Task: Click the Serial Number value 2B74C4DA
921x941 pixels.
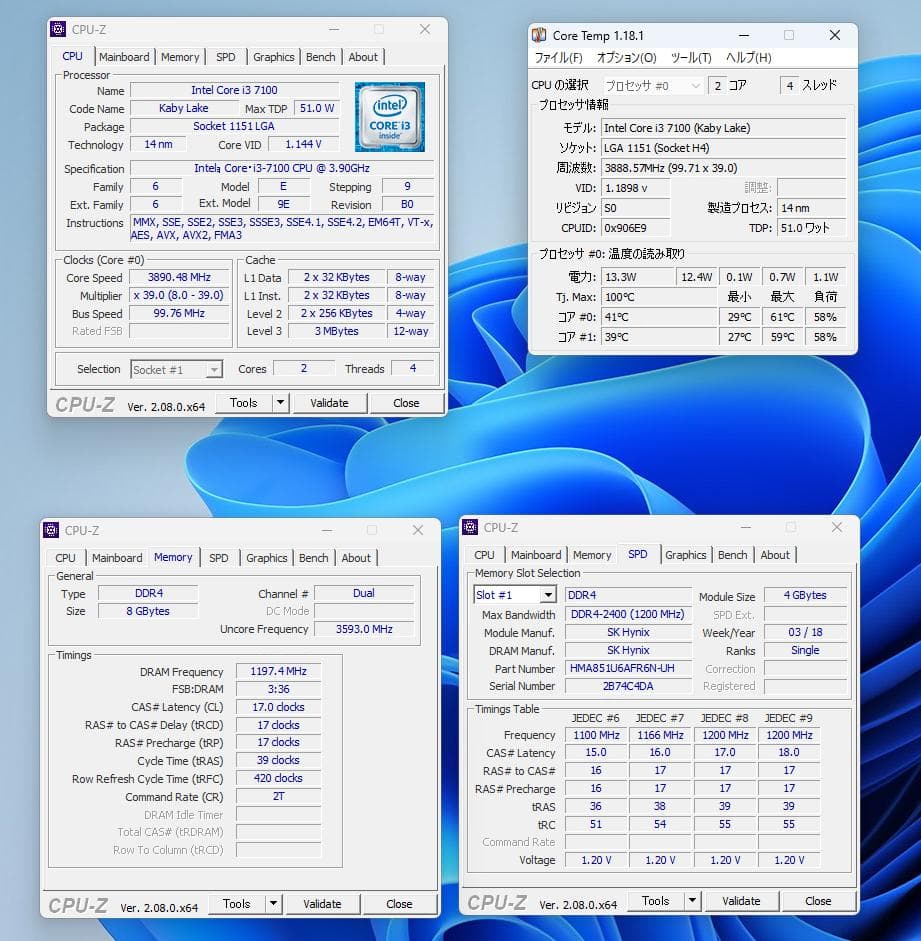Action: pos(628,686)
